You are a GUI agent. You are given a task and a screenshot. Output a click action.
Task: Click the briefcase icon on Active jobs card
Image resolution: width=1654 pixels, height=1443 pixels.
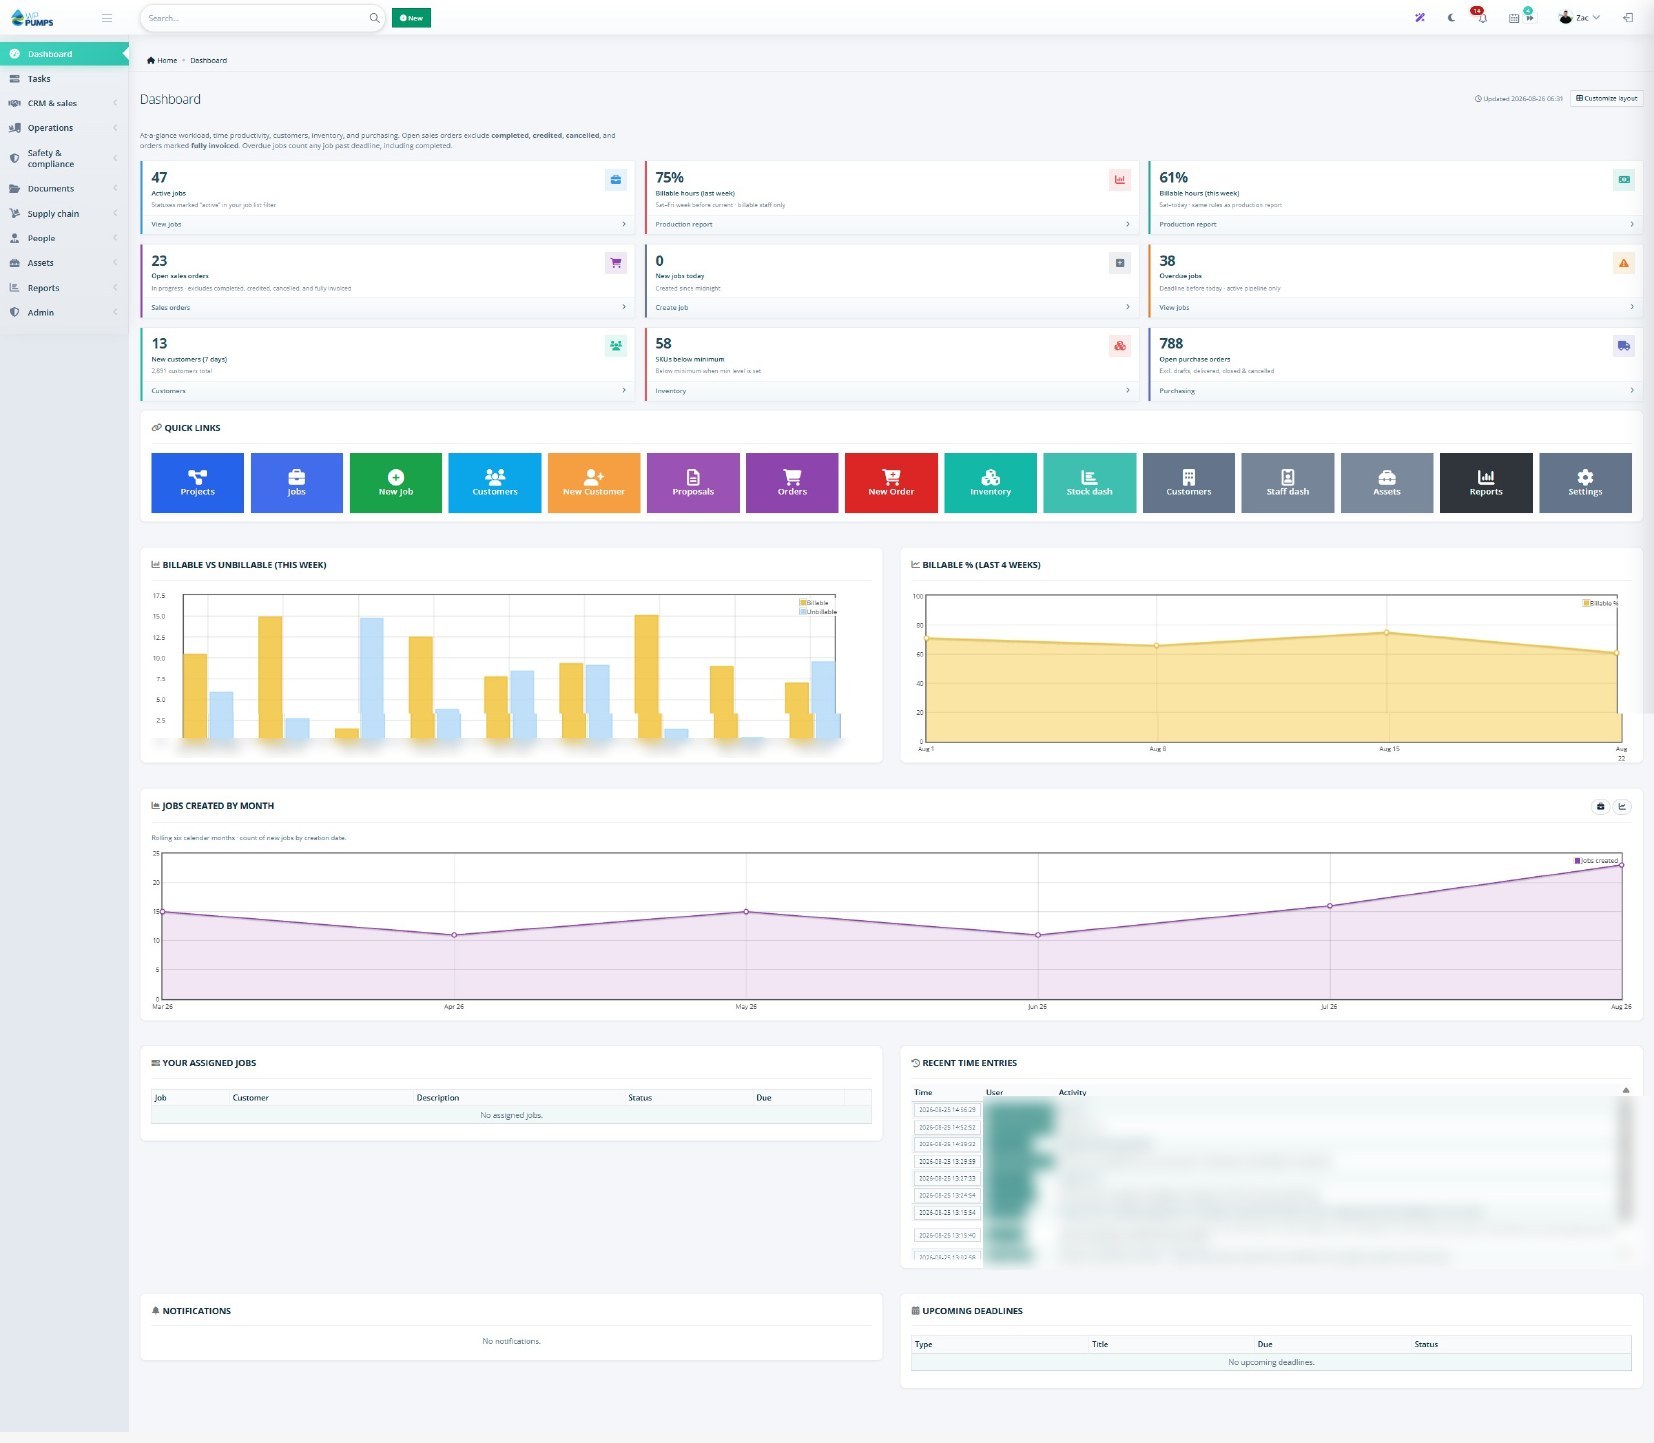click(616, 180)
